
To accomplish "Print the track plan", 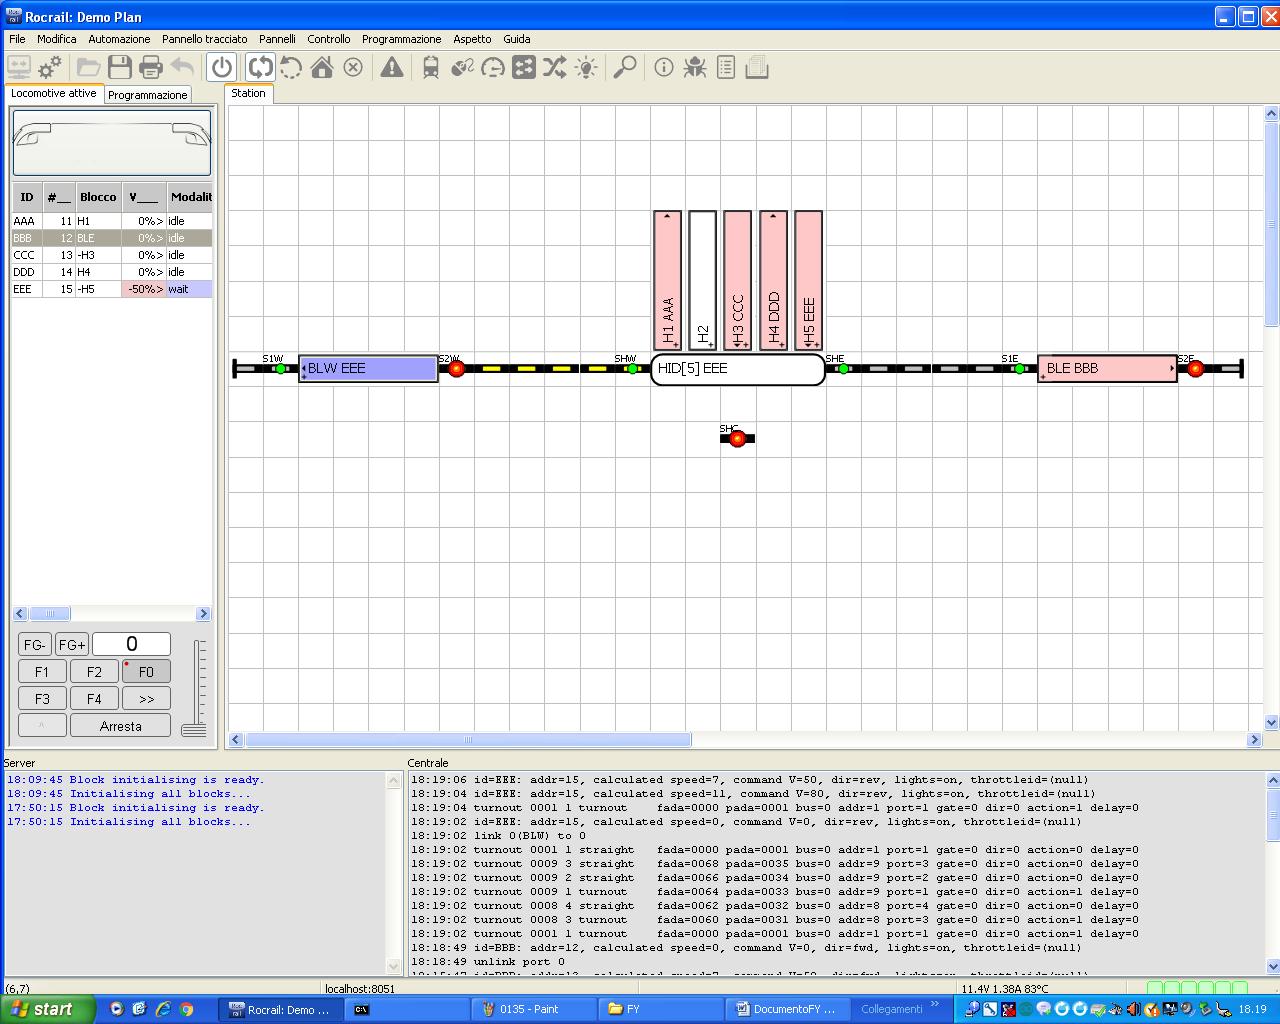I will click(x=151, y=68).
